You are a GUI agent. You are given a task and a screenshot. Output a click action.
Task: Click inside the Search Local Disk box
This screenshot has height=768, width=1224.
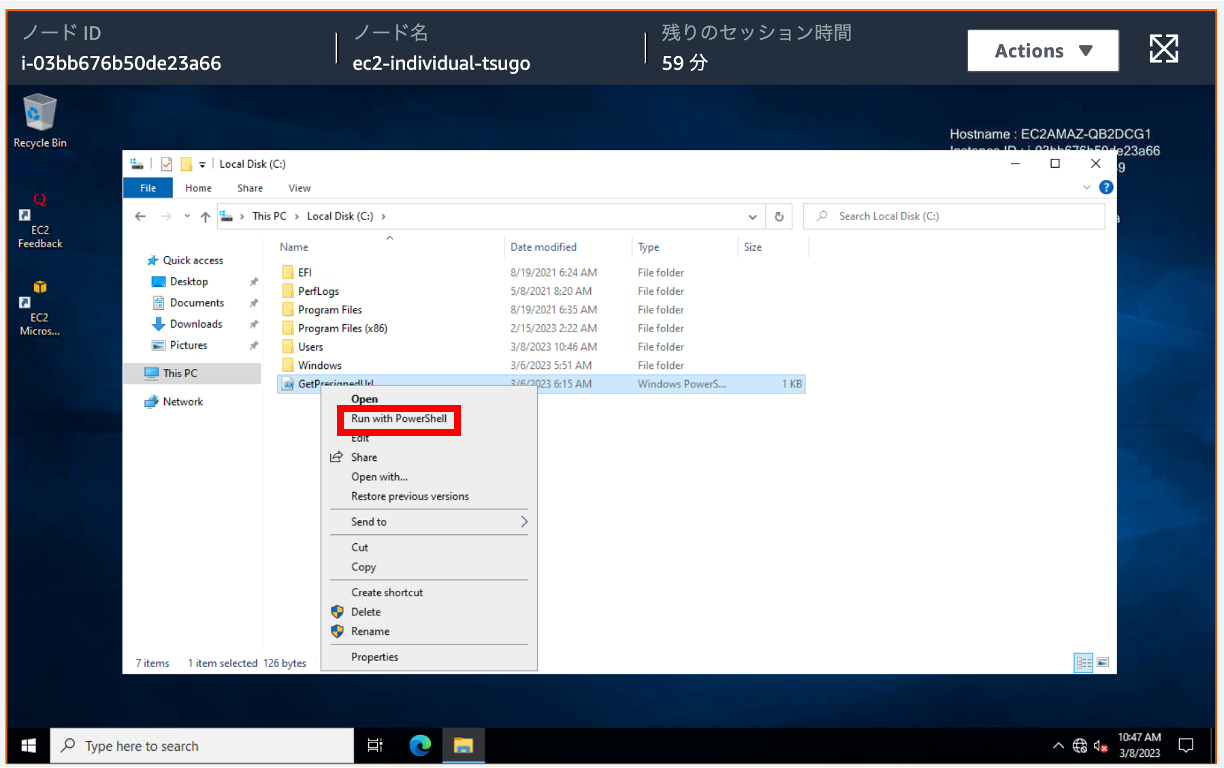point(950,216)
